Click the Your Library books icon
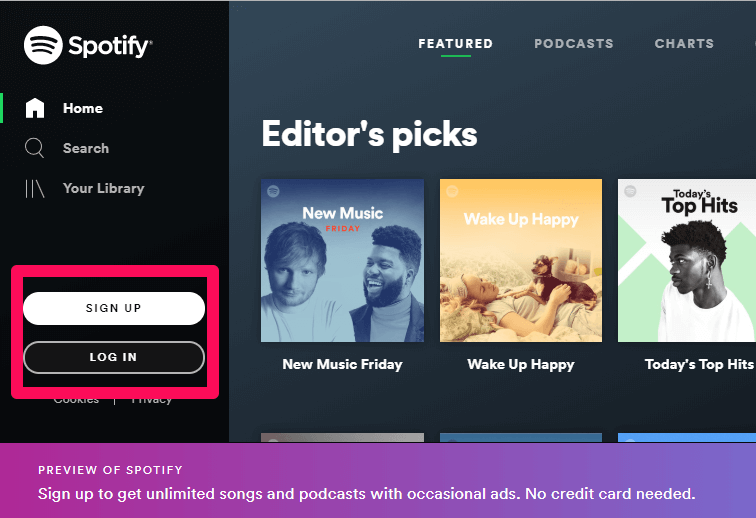This screenshot has width=756, height=518. (35, 189)
